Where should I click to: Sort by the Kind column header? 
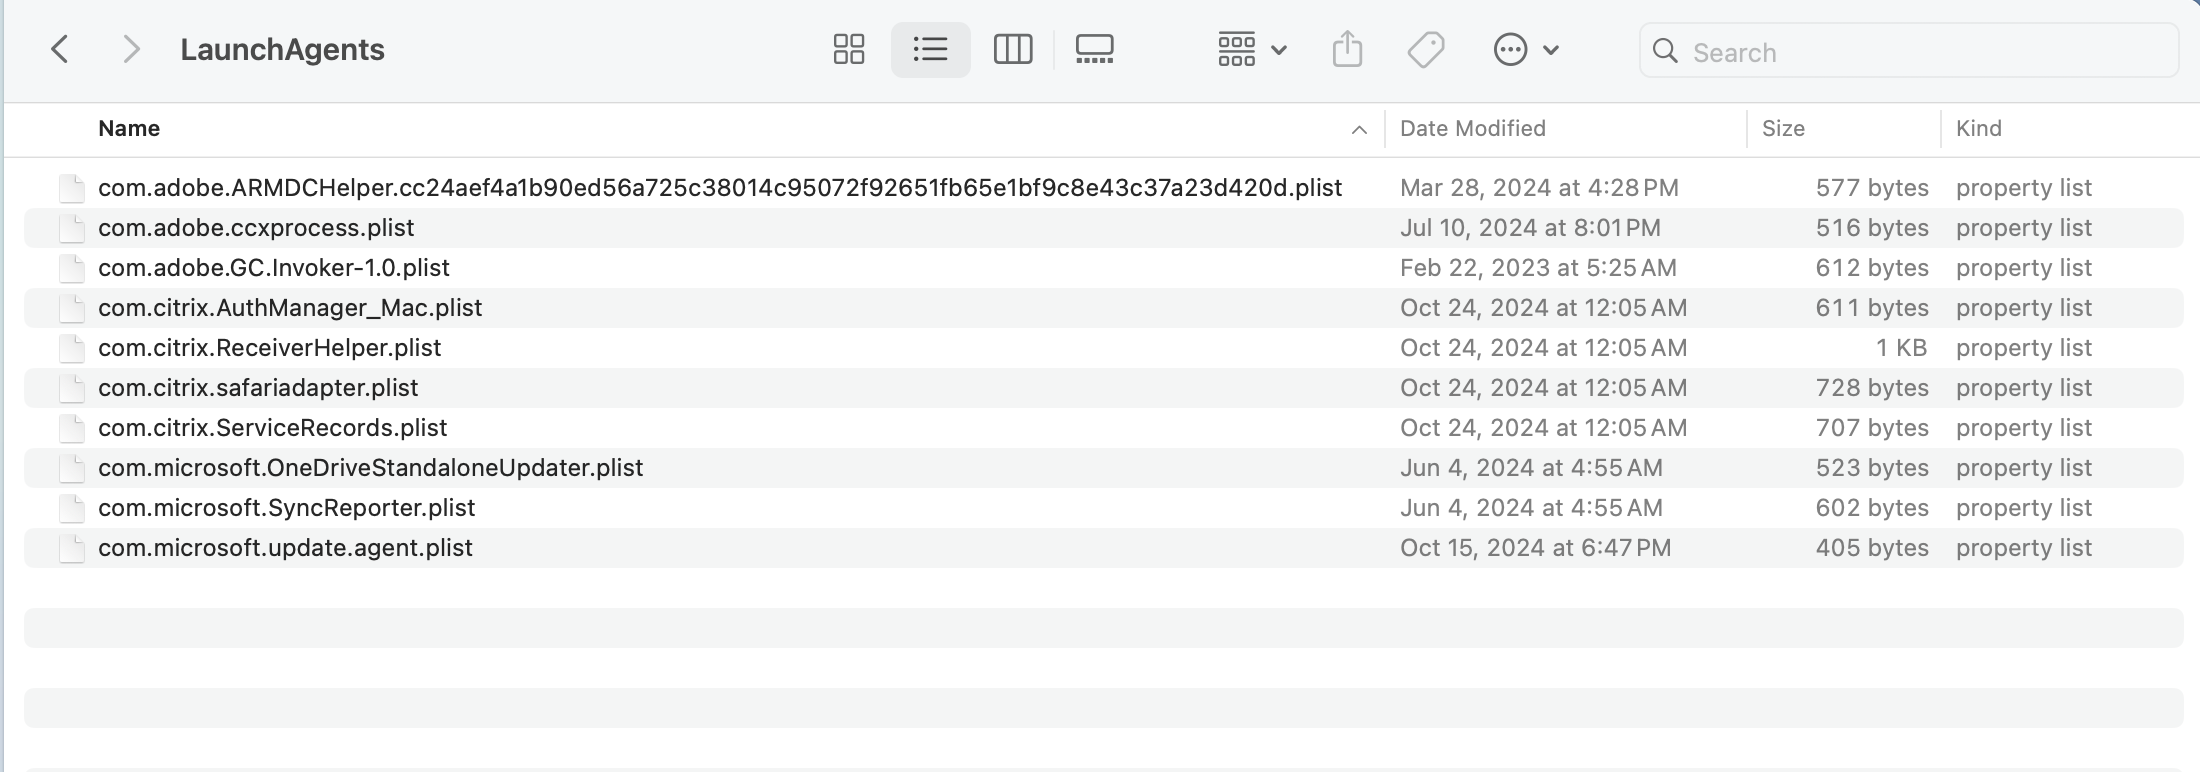[x=1978, y=128]
